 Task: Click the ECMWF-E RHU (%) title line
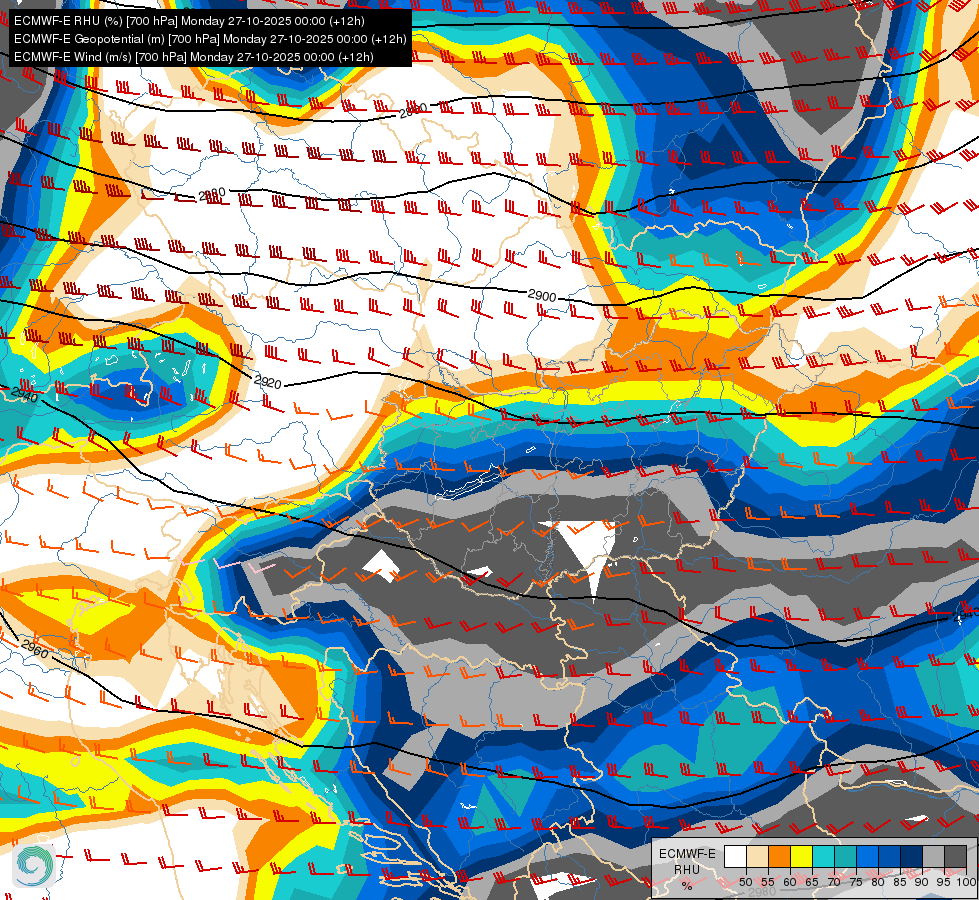189,21
